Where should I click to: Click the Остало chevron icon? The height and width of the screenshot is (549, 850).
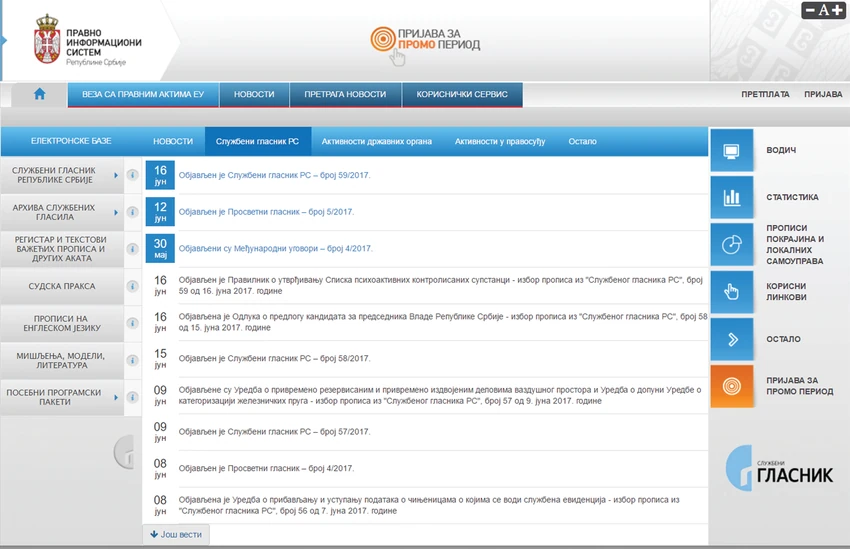(x=731, y=339)
